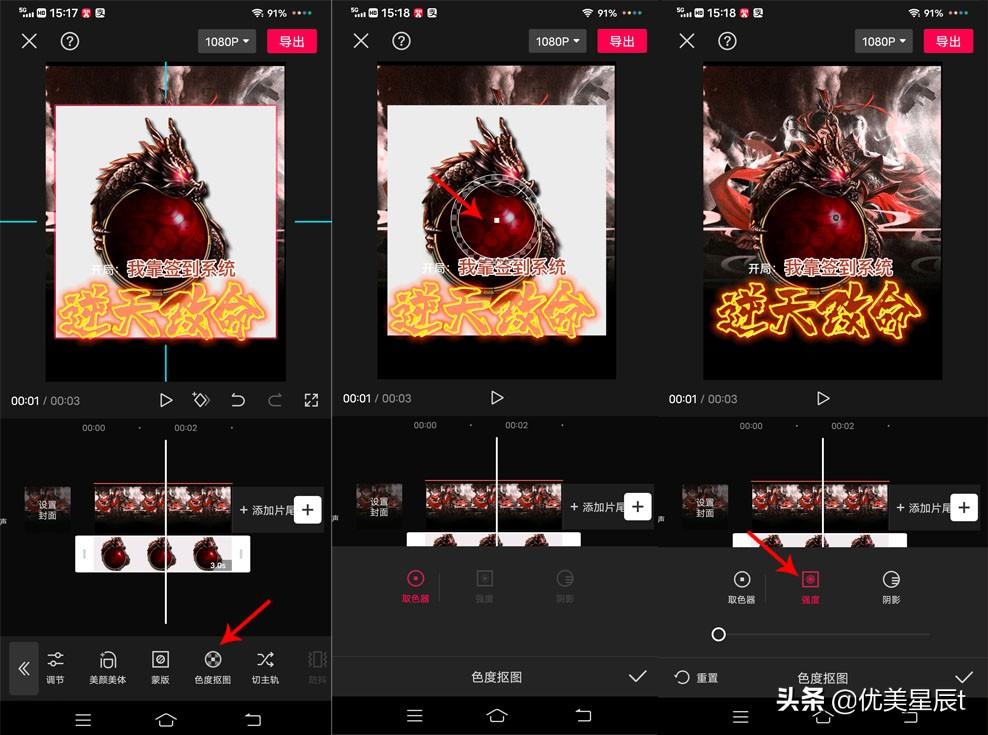Image resolution: width=988 pixels, height=735 pixels.
Task: Tap Android menu button in the middle screen
Action: click(x=415, y=715)
